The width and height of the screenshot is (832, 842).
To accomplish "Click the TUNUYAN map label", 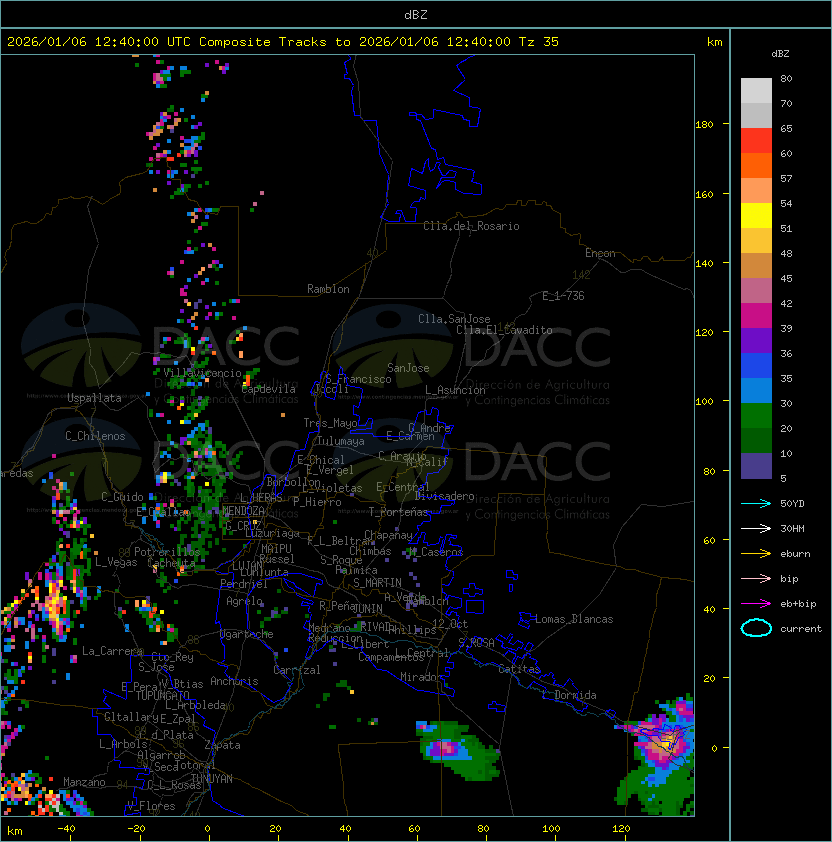I will click(x=212, y=779).
